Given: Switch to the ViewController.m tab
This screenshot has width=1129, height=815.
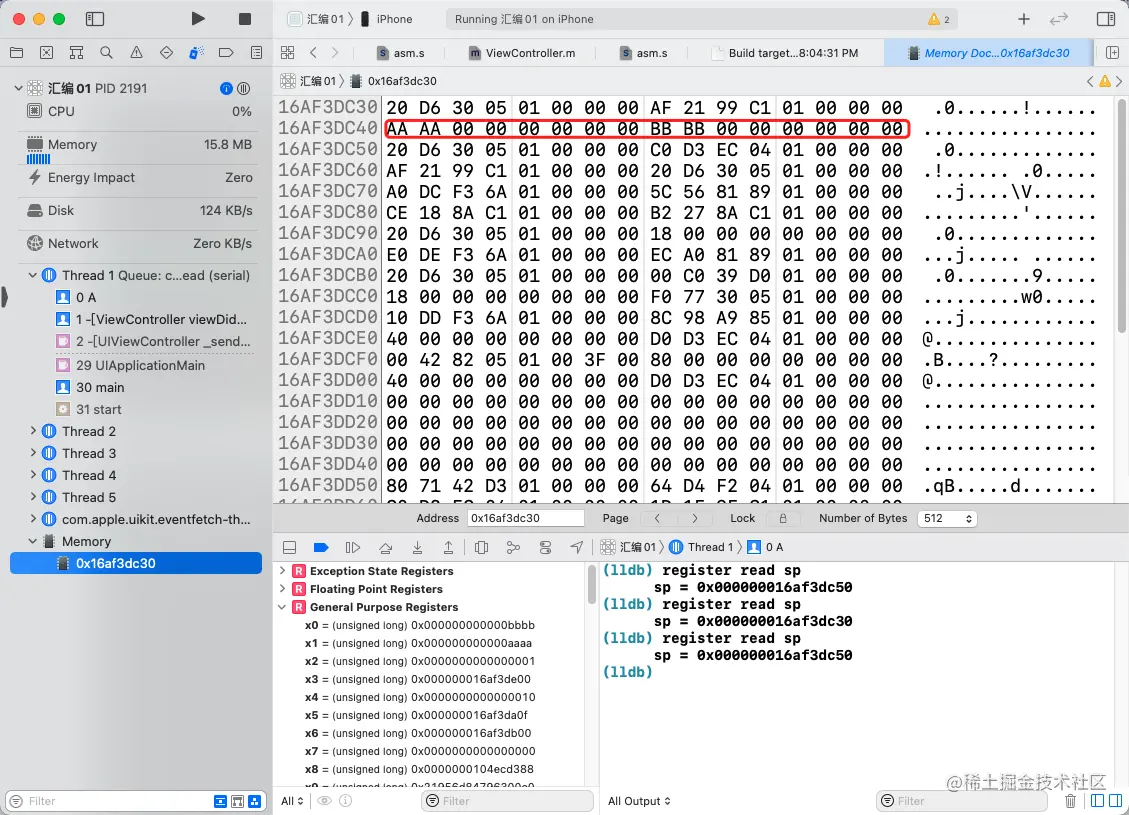Looking at the screenshot, I should click(522, 53).
